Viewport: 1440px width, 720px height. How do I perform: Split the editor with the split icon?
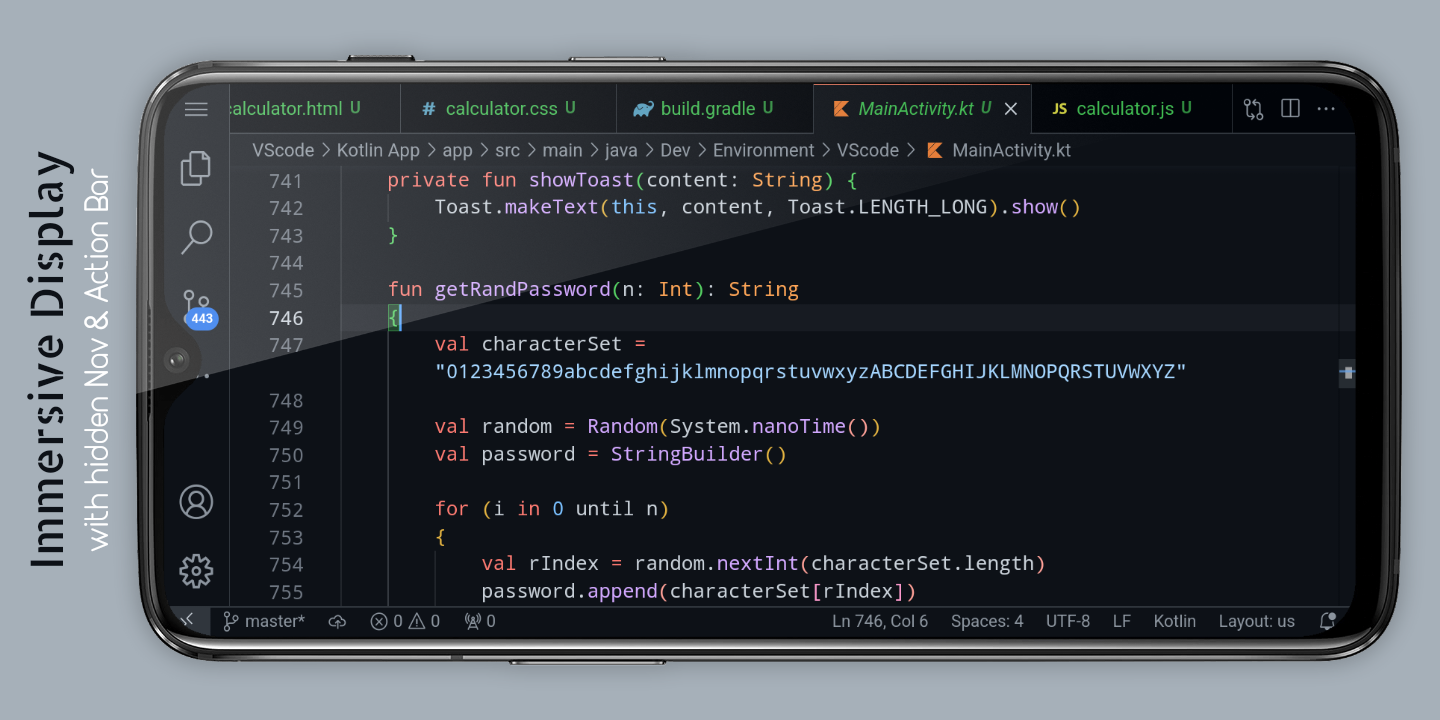[1290, 108]
